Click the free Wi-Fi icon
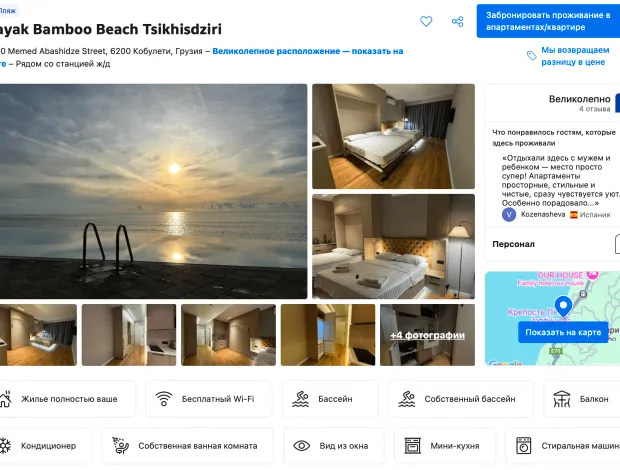The width and height of the screenshot is (620, 470). pos(164,399)
